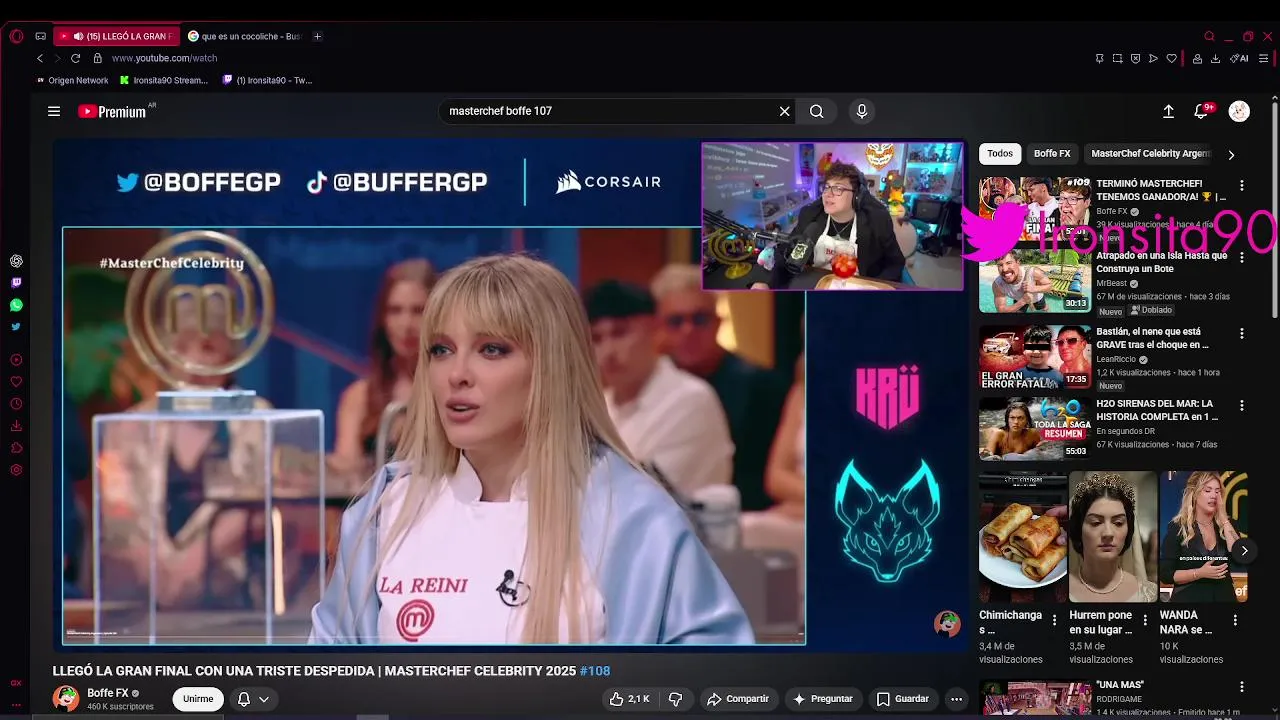Screen dimensions: 1280x720
Task: Click the browser back arrow
Action: 40,58
